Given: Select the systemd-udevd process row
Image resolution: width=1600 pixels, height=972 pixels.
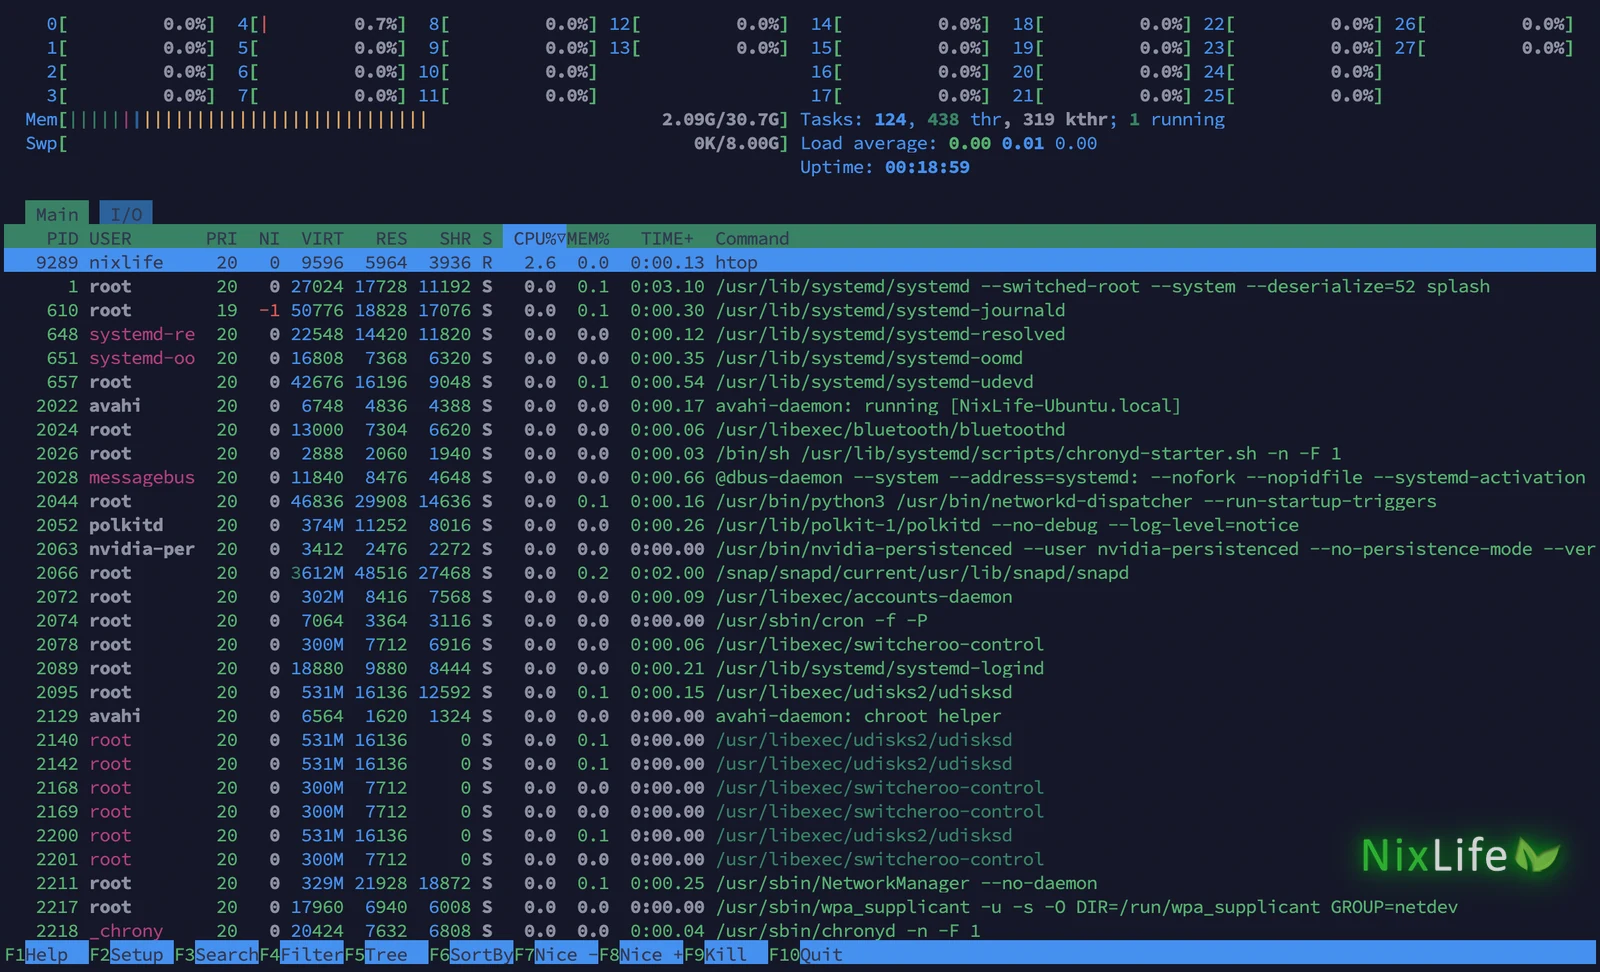Looking at the screenshot, I should pos(800,382).
